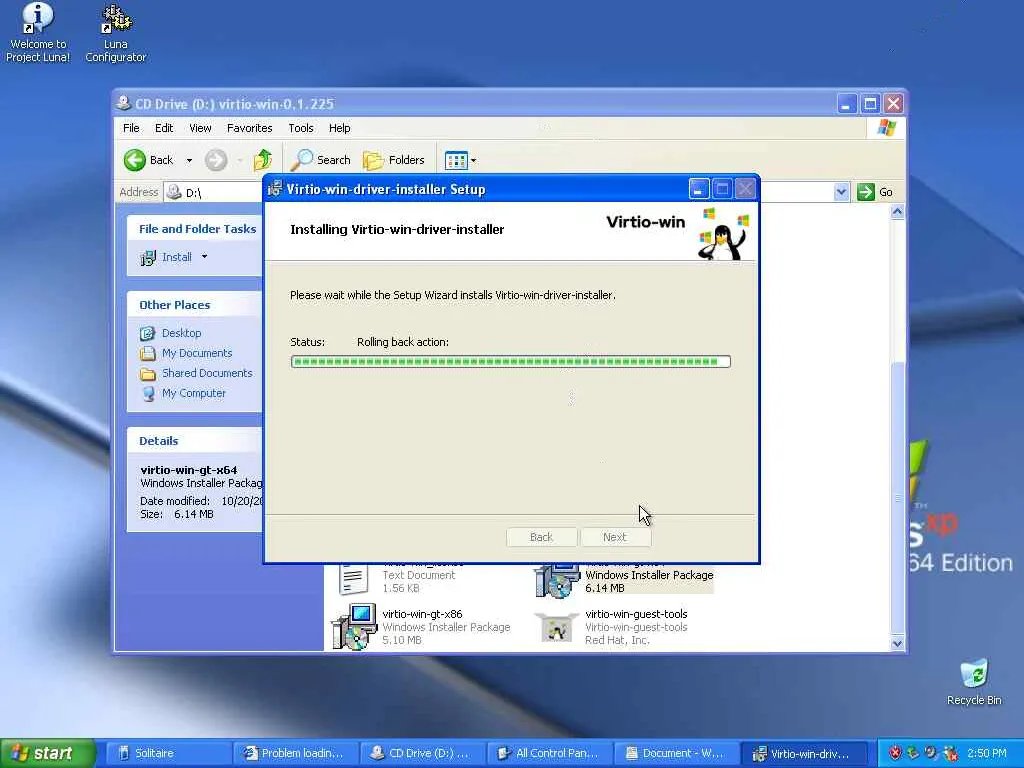Switch to Problem loading taskbar item

[x=295, y=753]
